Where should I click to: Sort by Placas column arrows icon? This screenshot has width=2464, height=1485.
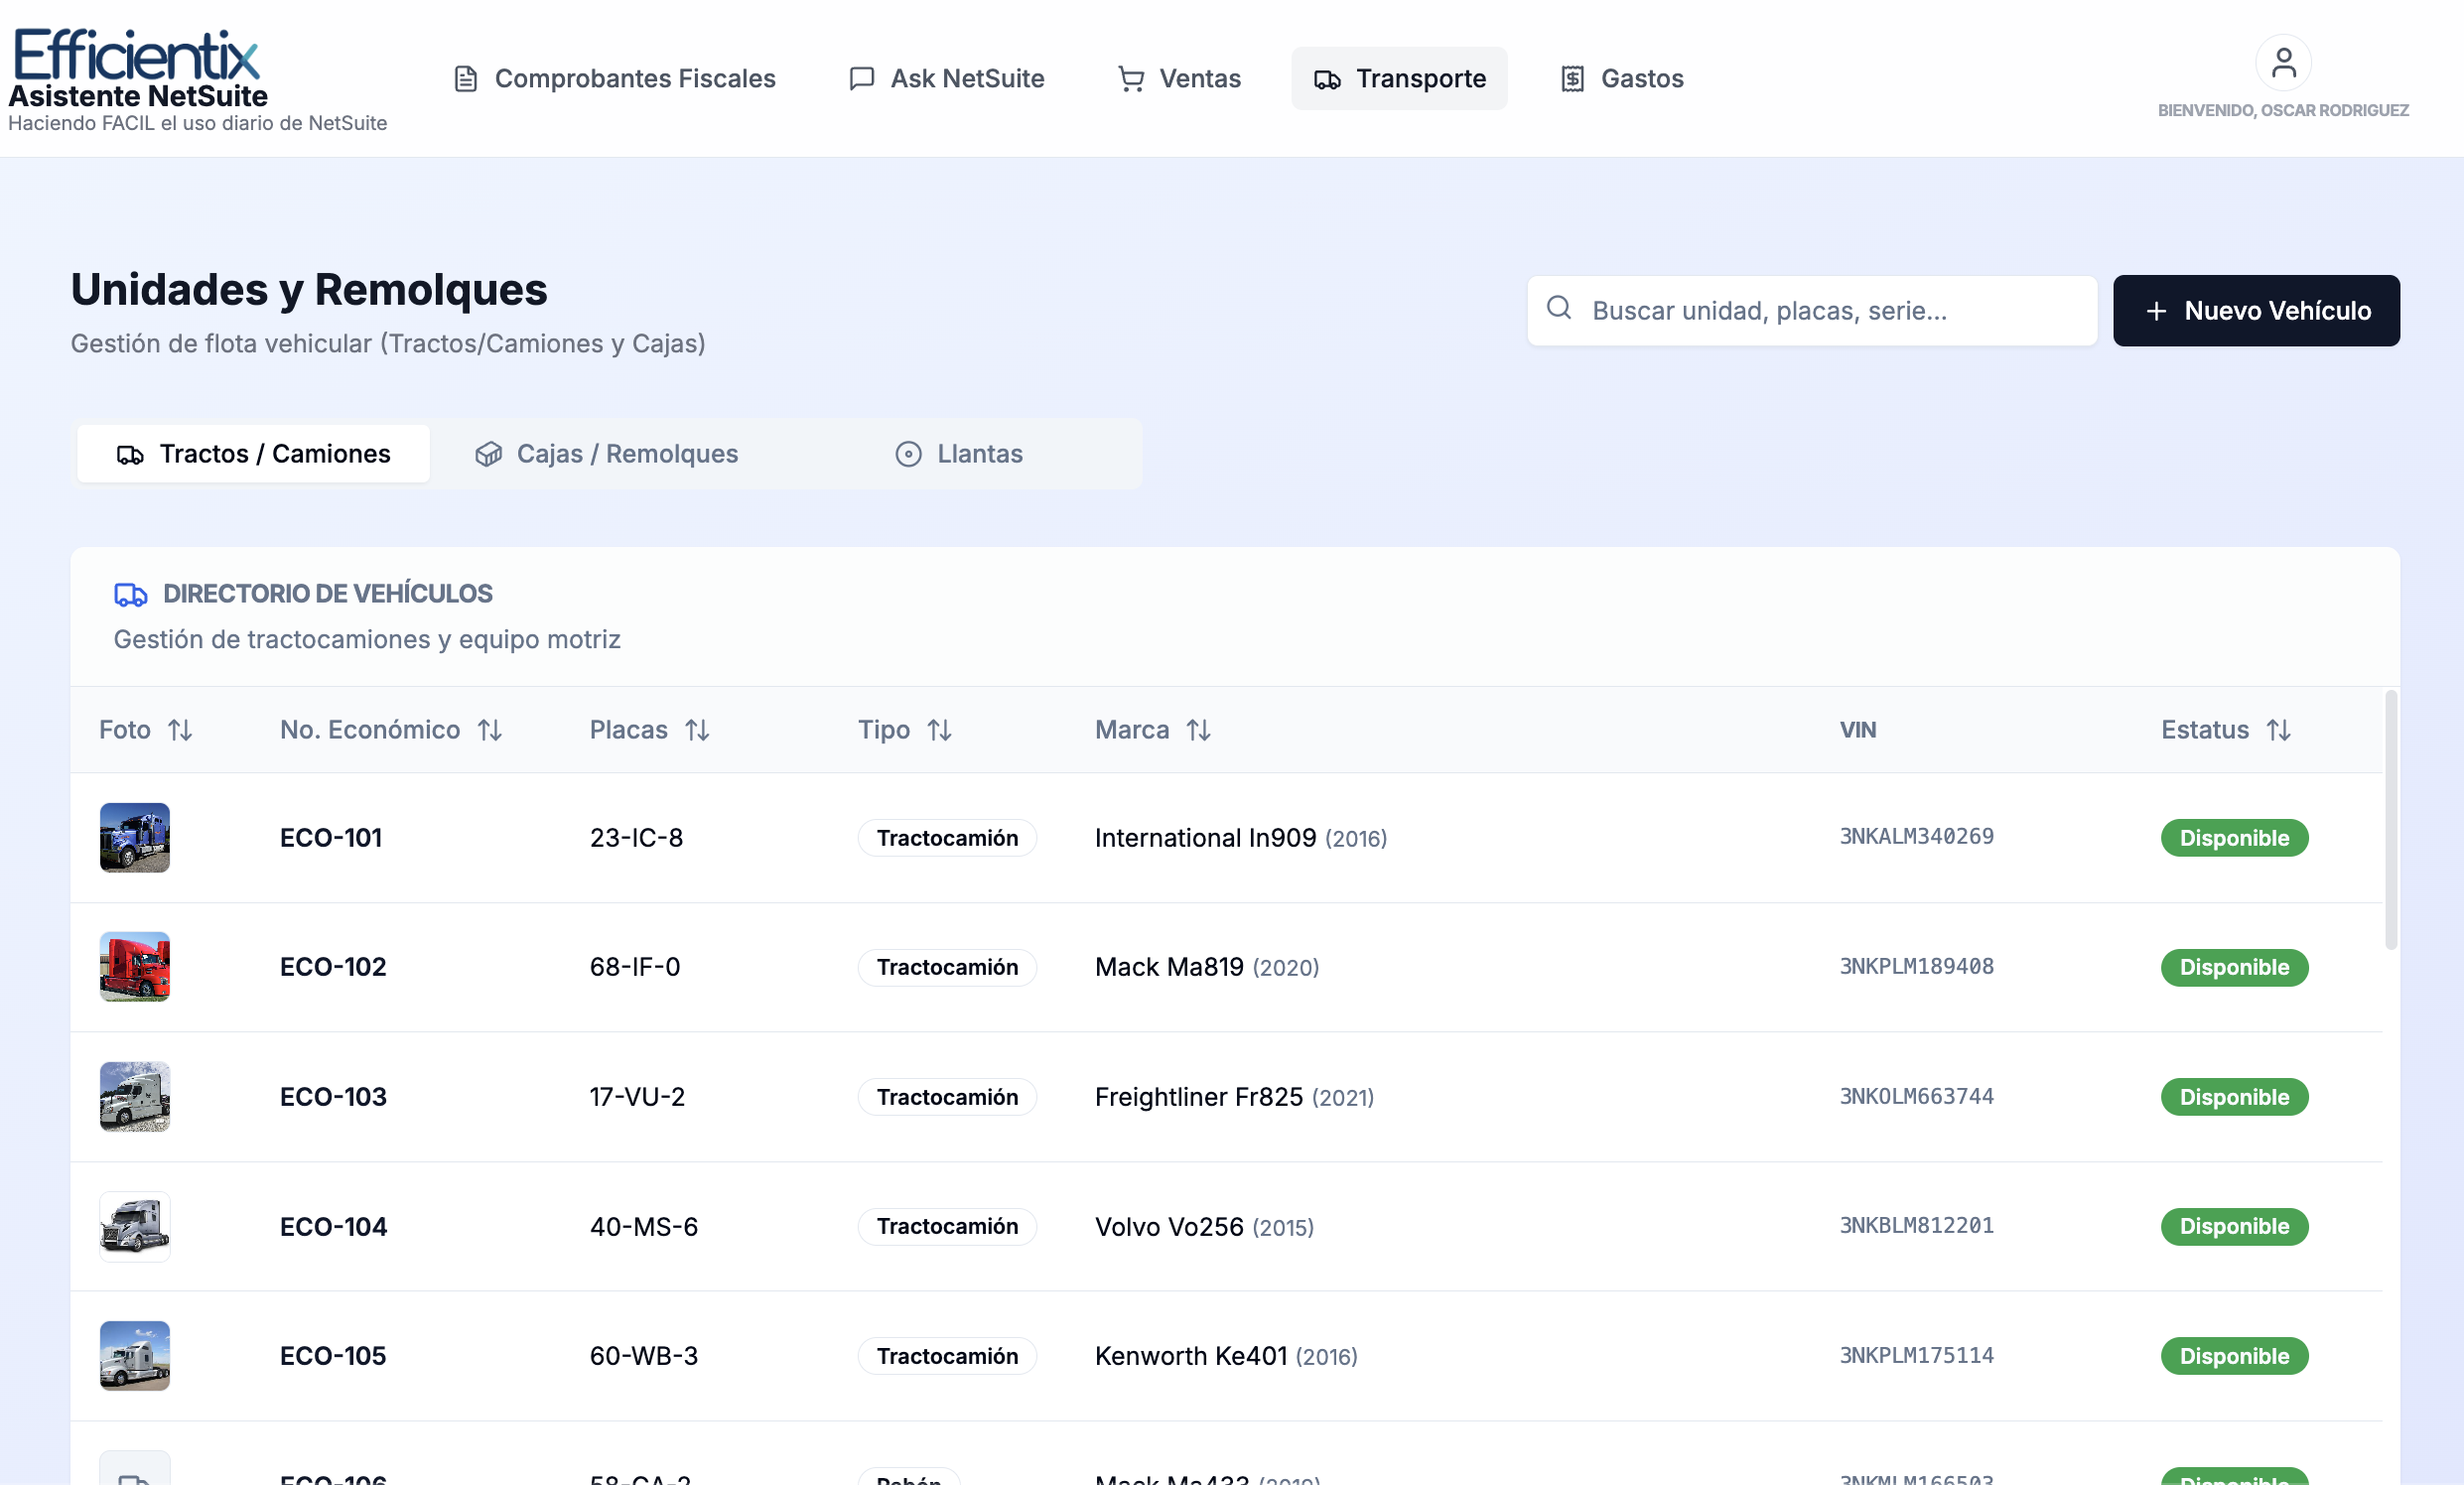tap(697, 730)
